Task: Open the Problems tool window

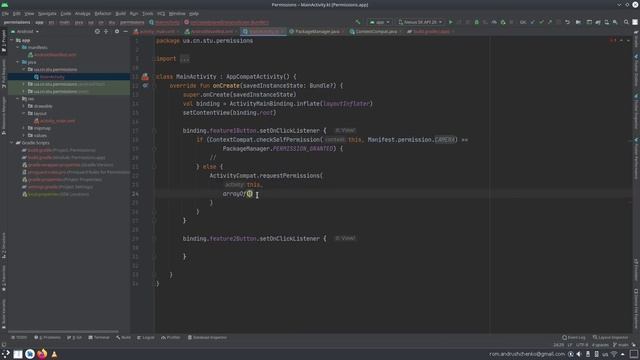Action: pyautogui.click(x=47, y=338)
